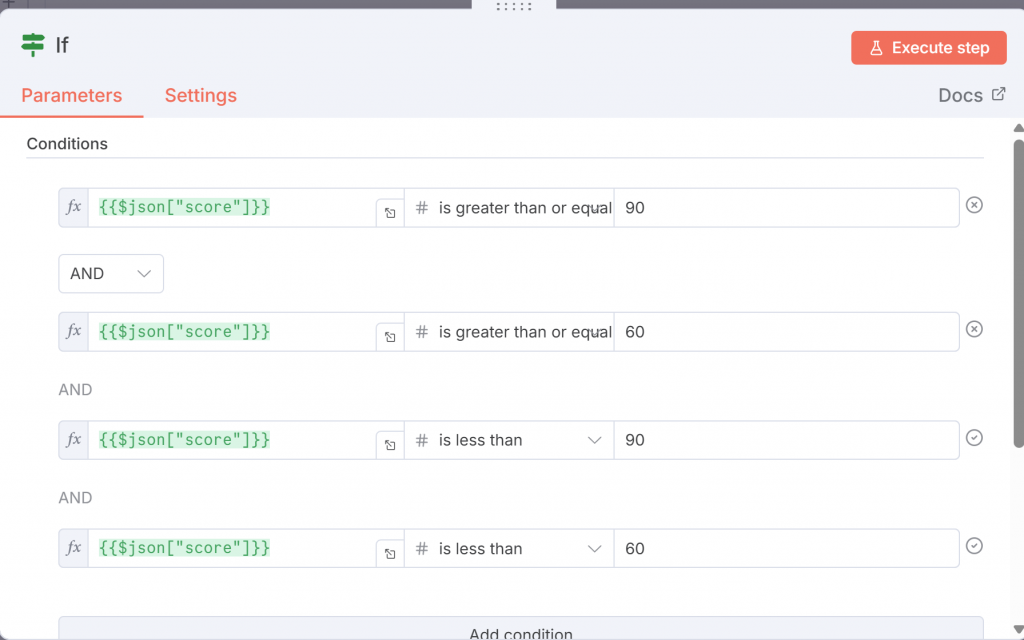
Task: Click the check circle icon on the less than 60 row
Action: pos(974,546)
